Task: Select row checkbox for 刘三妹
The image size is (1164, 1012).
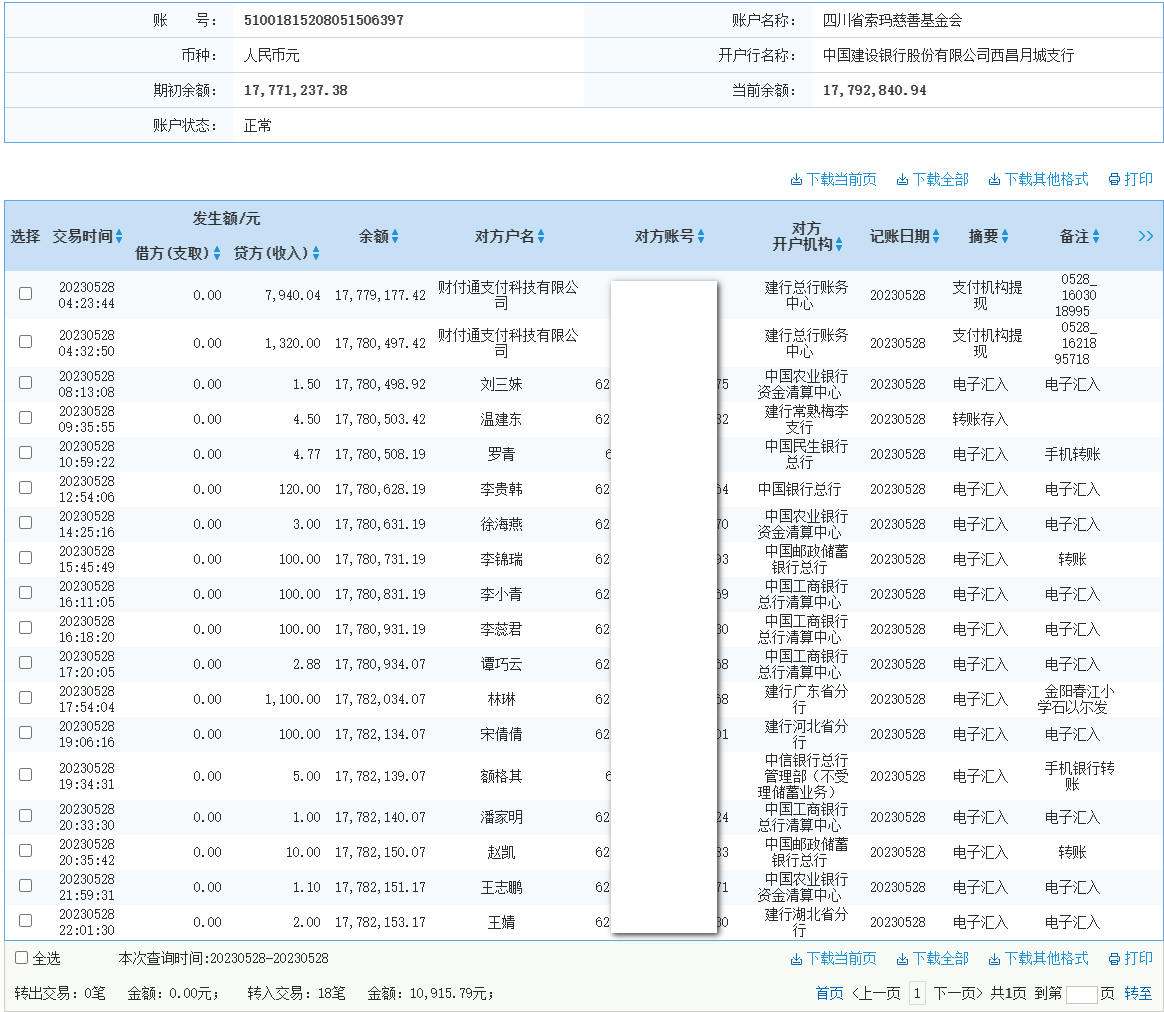Action: coord(25,382)
